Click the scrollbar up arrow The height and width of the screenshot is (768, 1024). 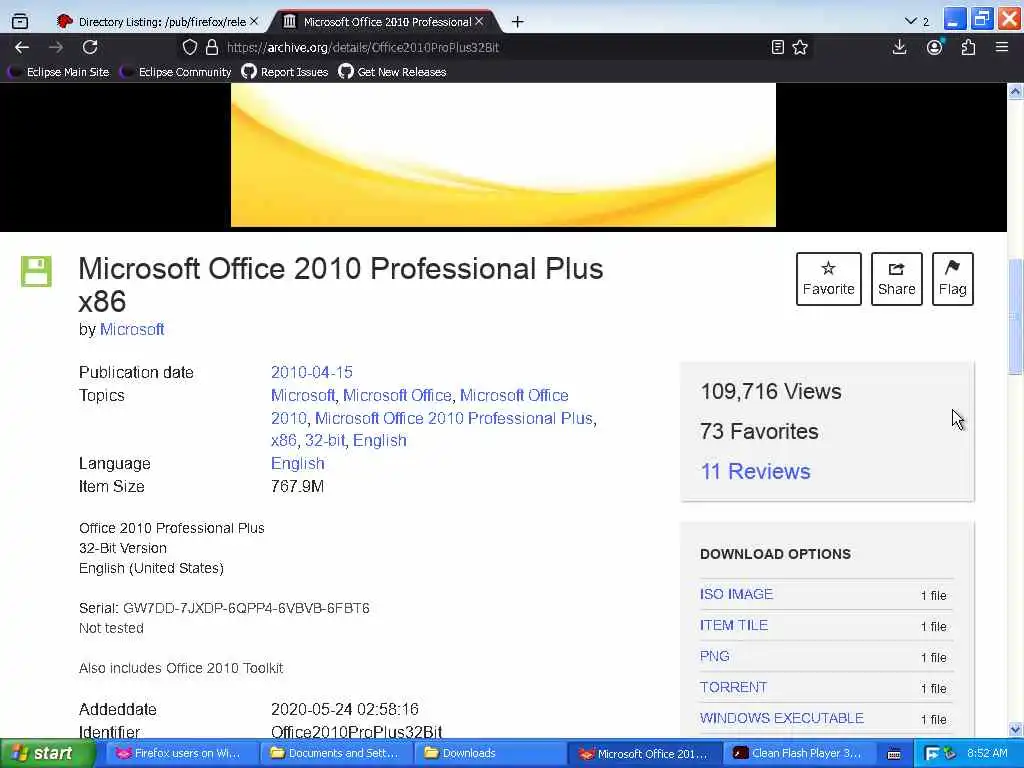pyautogui.click(x=1015, y=91)
